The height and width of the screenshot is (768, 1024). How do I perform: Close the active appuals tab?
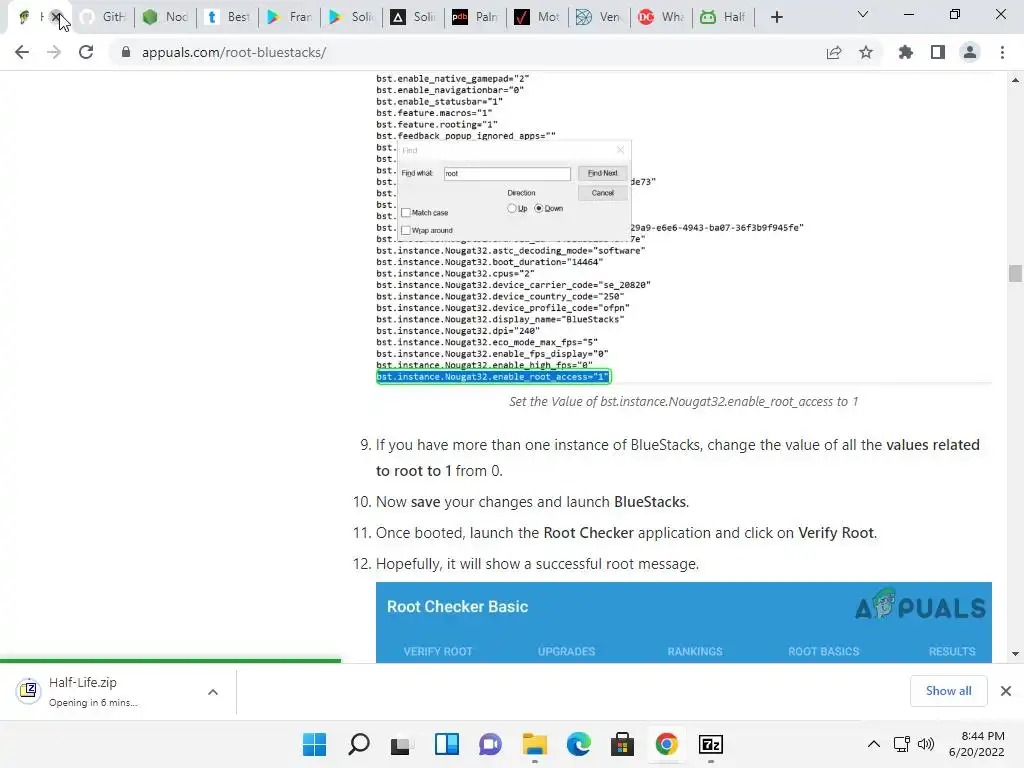pos(56,17)
